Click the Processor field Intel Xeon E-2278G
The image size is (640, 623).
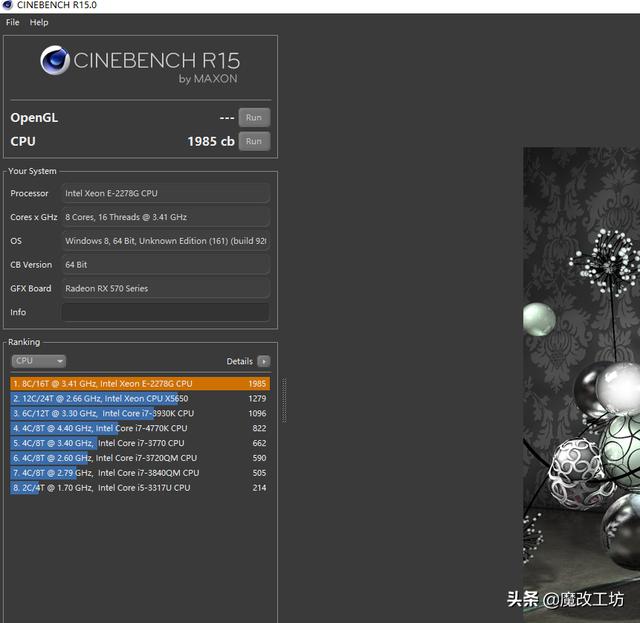[x=165, y=193]
